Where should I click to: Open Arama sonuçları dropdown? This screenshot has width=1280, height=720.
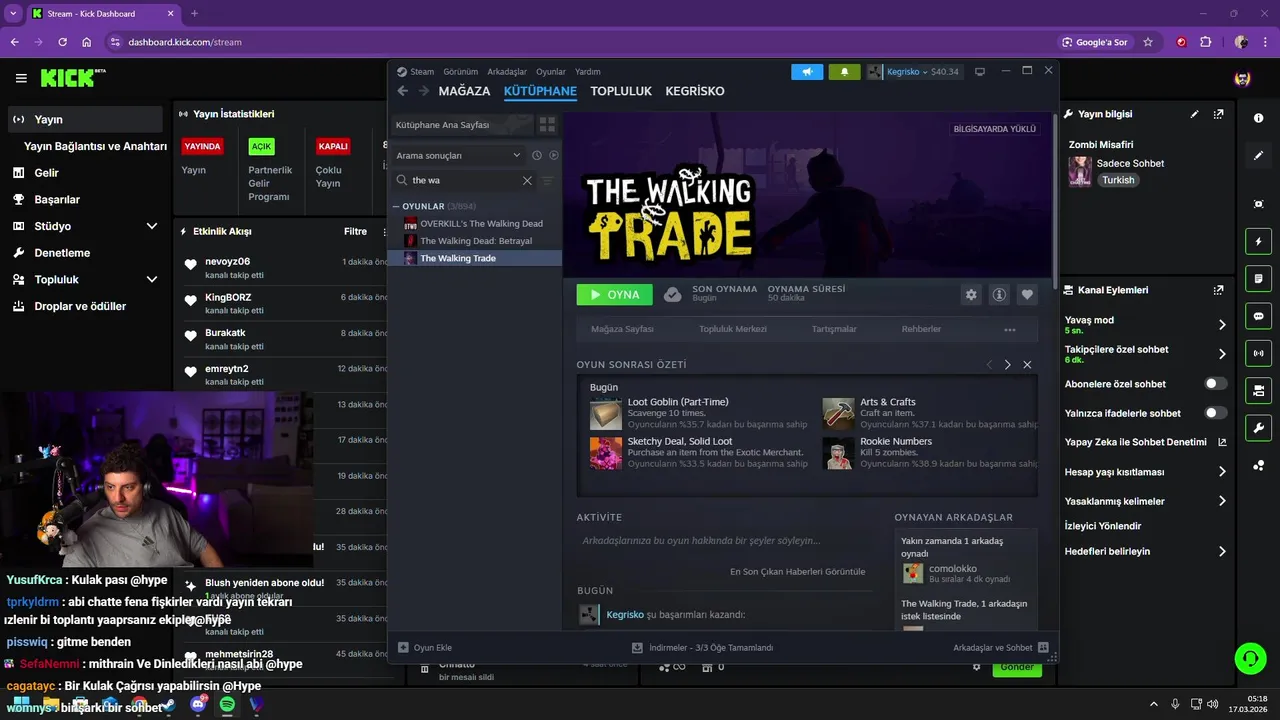pyautogui.click(x=458, y=155)
